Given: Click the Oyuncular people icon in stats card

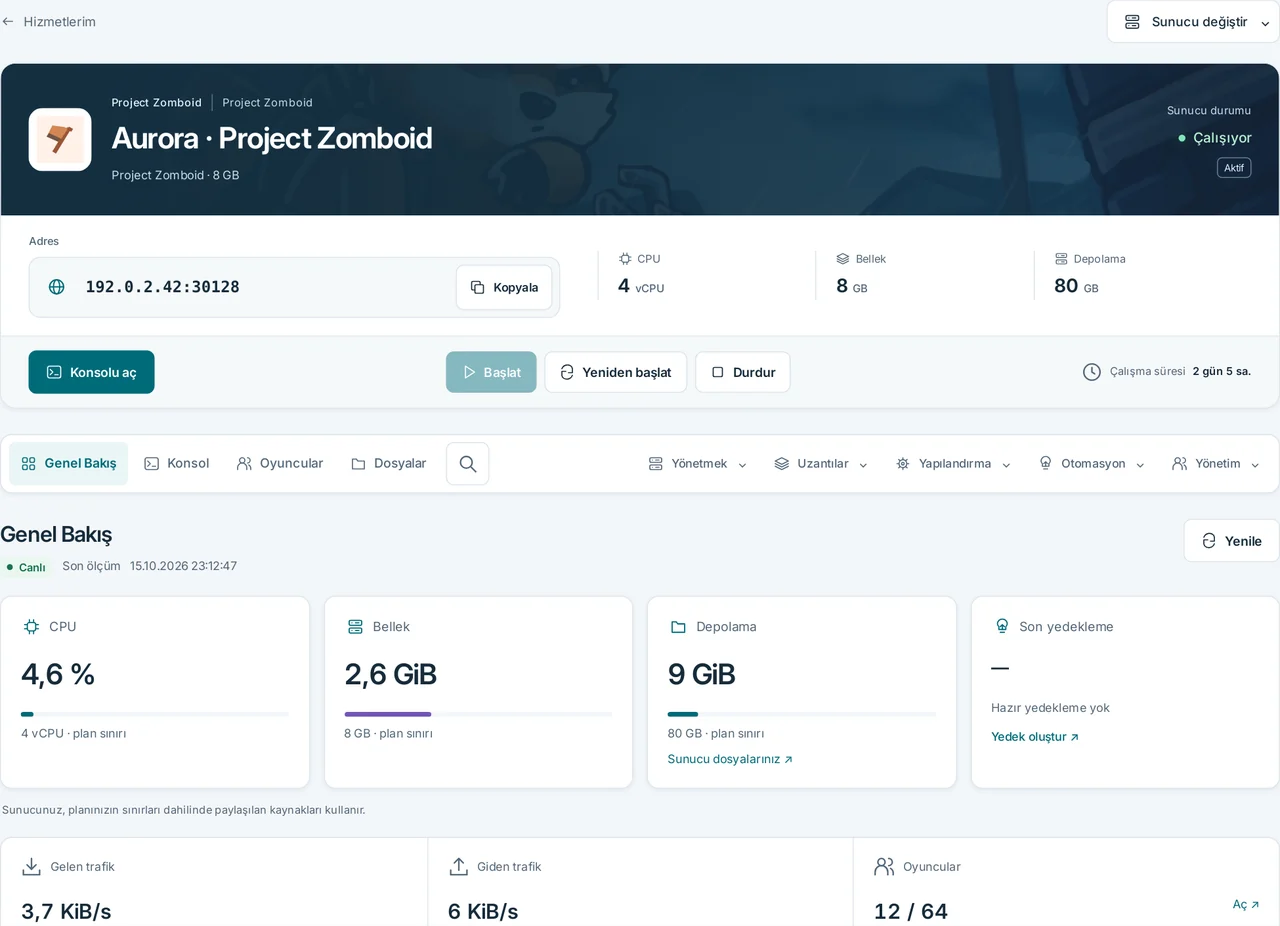Looking at the screenshot, I should point(884,866).
